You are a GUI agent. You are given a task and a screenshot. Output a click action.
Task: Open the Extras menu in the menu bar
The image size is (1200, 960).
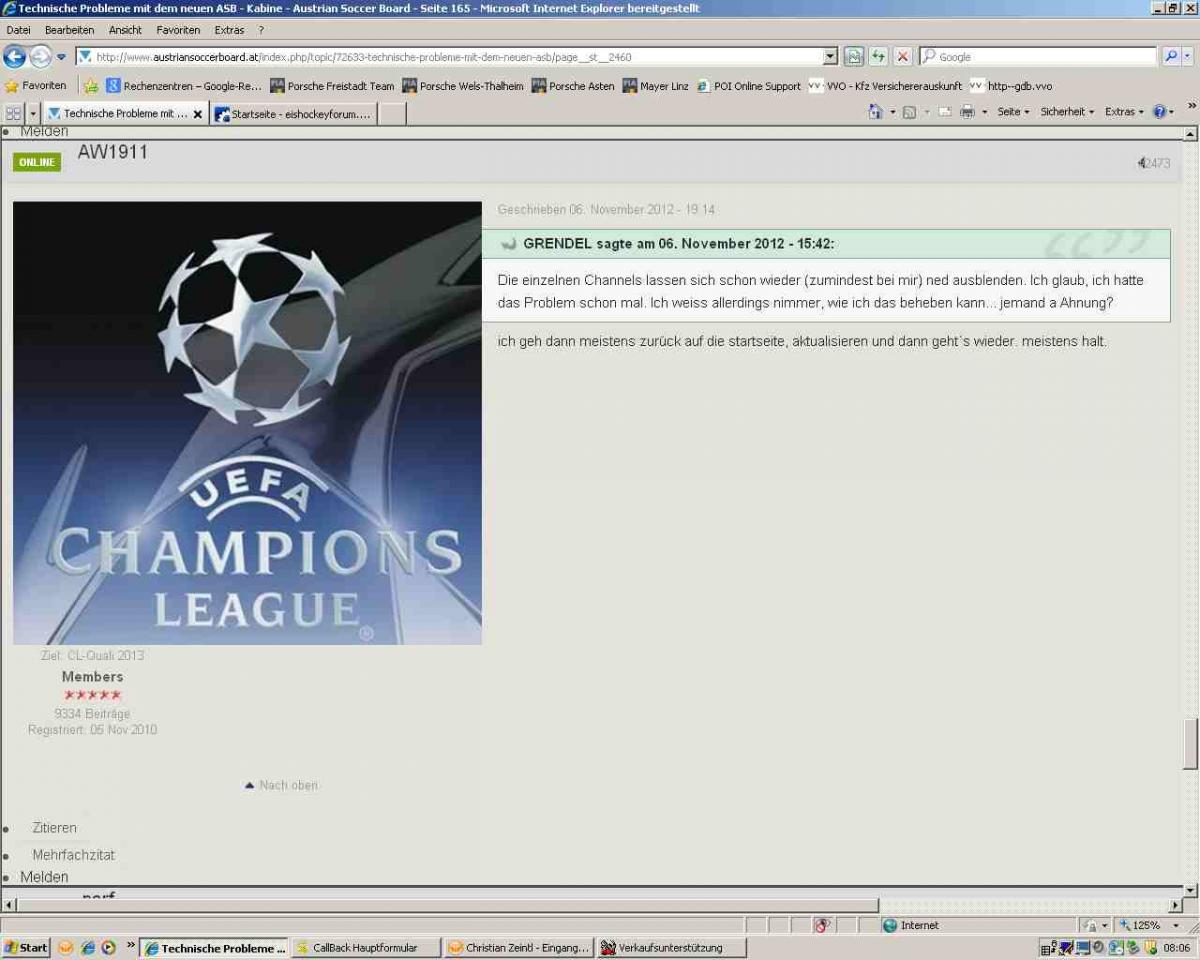coord(229,30)
